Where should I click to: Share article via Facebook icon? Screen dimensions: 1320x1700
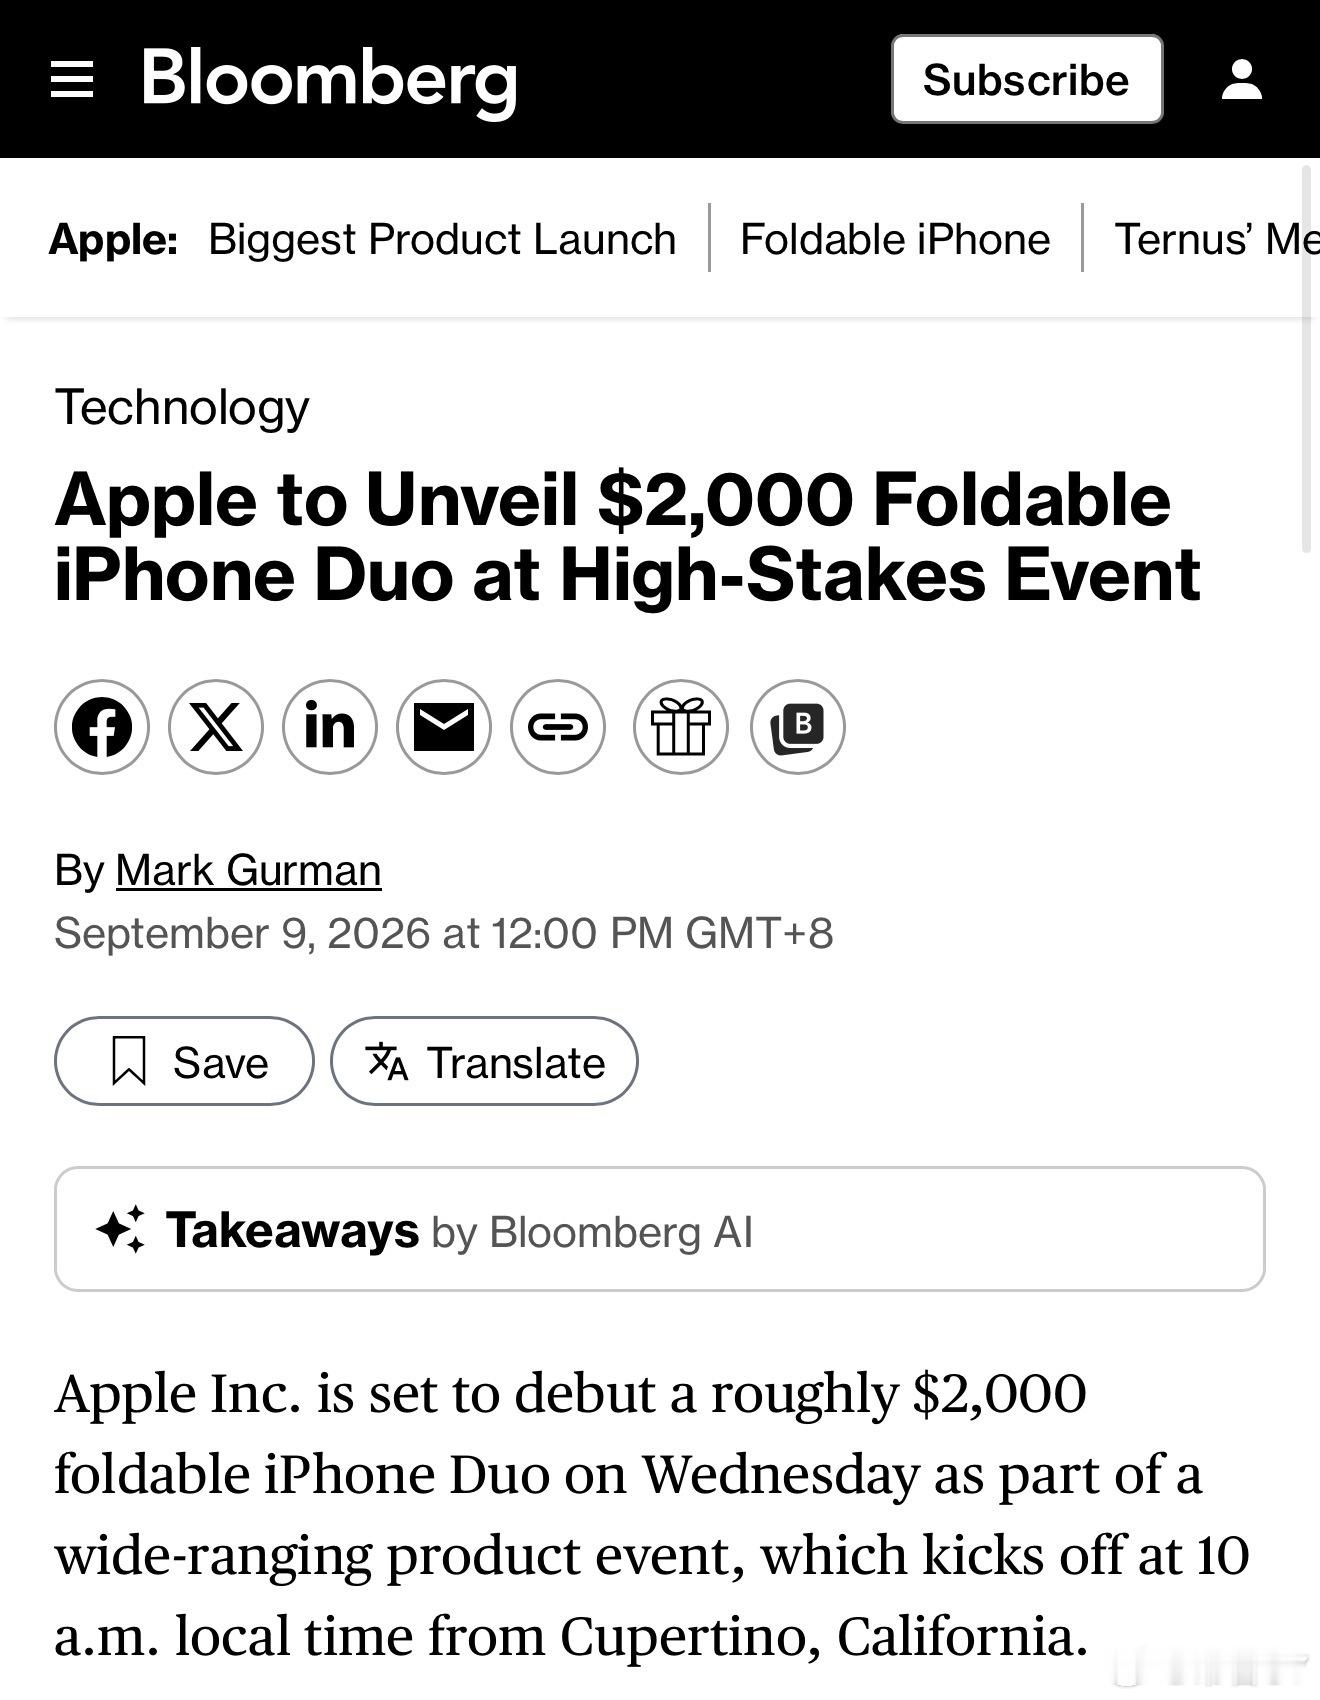pyautogui.click(x=102, y=727)
